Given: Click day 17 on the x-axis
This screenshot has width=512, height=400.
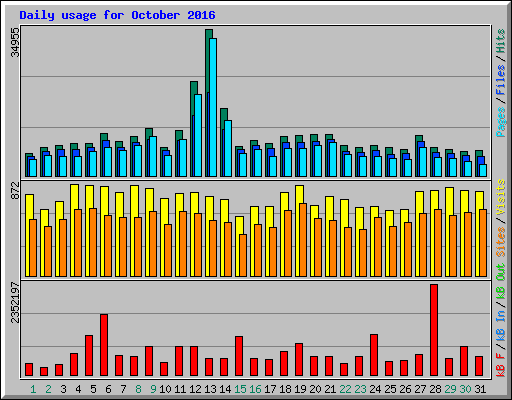Looking at the screenshot, I should tap(270, 389).
